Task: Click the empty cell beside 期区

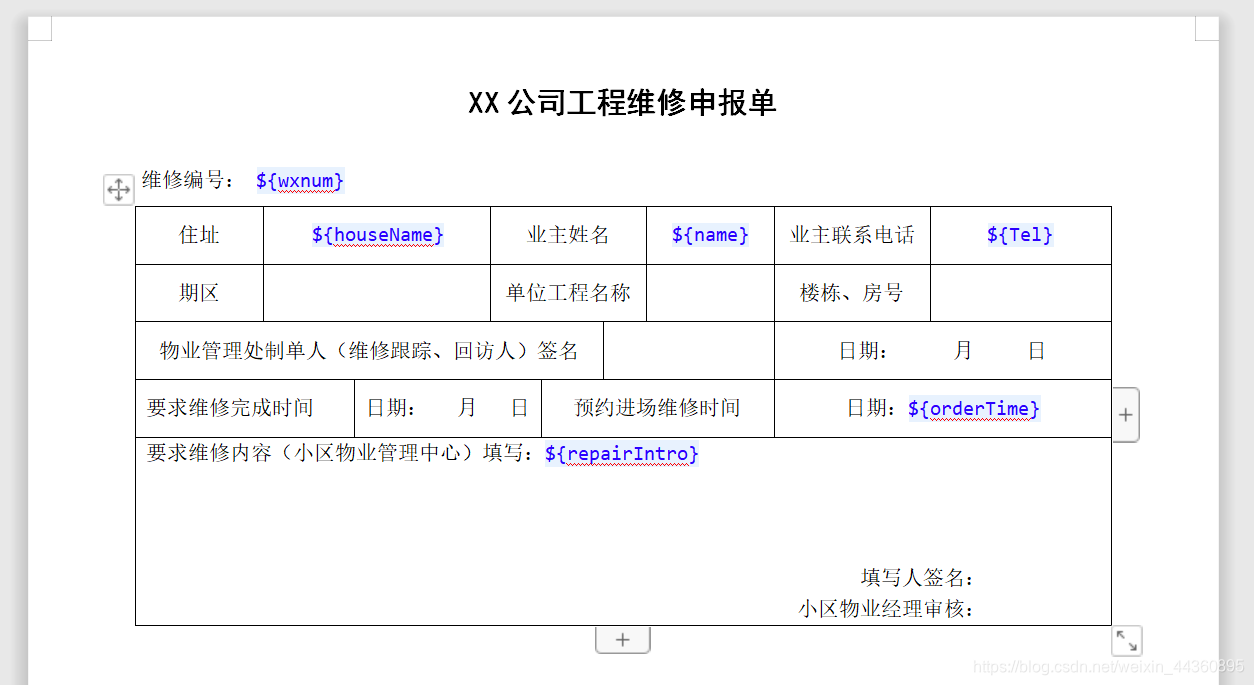Action: [376, 292]
